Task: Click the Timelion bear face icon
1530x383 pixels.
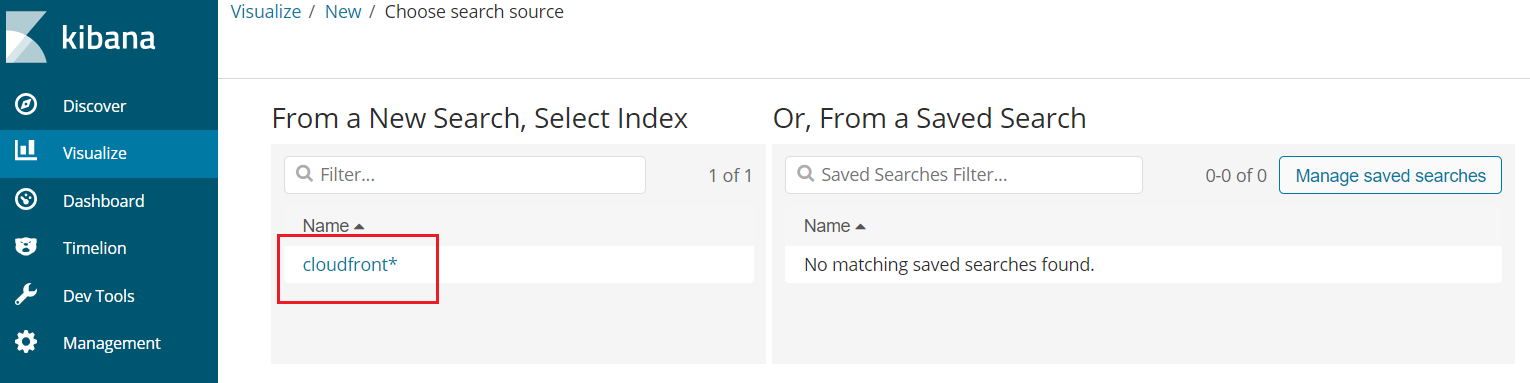Action: click(26, 247)
